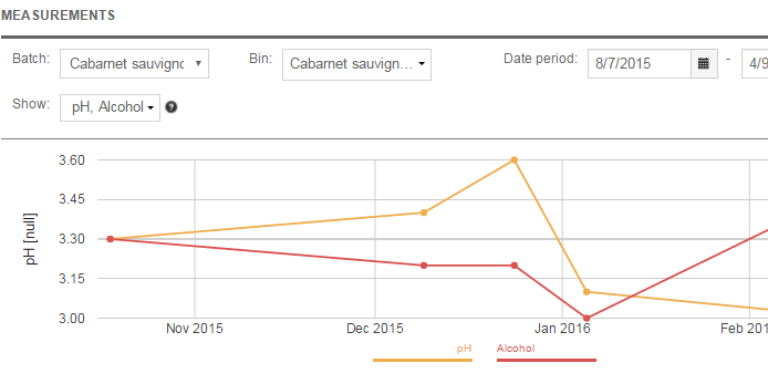The image size is (768, 384).
Task: Click the MEASUREMENTS section heading
Action: click(58, 16)
